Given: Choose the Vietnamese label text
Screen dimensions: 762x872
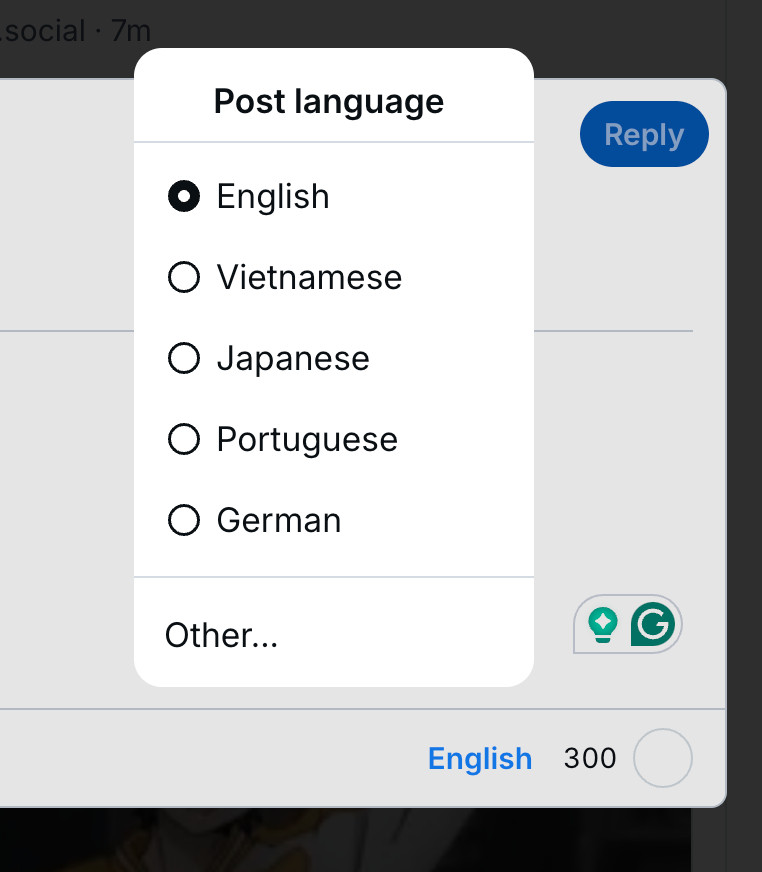Looking at the screenshot, I should pyautogui.click(x=309, y=277).
